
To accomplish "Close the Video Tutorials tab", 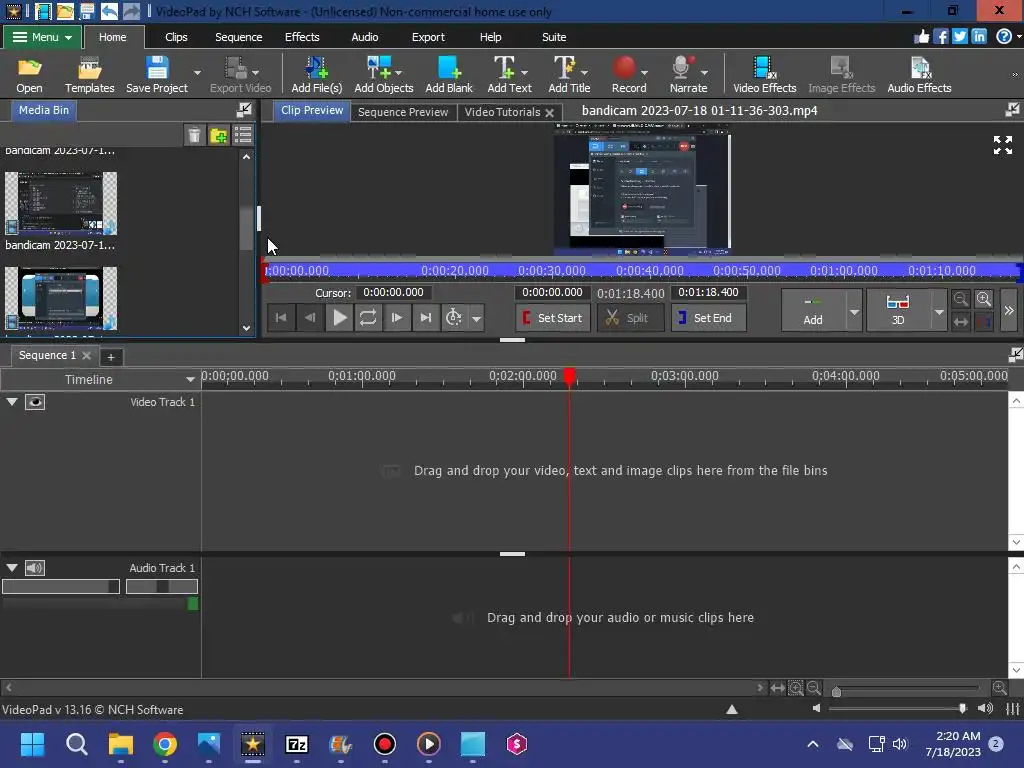I will coord(550,112).
